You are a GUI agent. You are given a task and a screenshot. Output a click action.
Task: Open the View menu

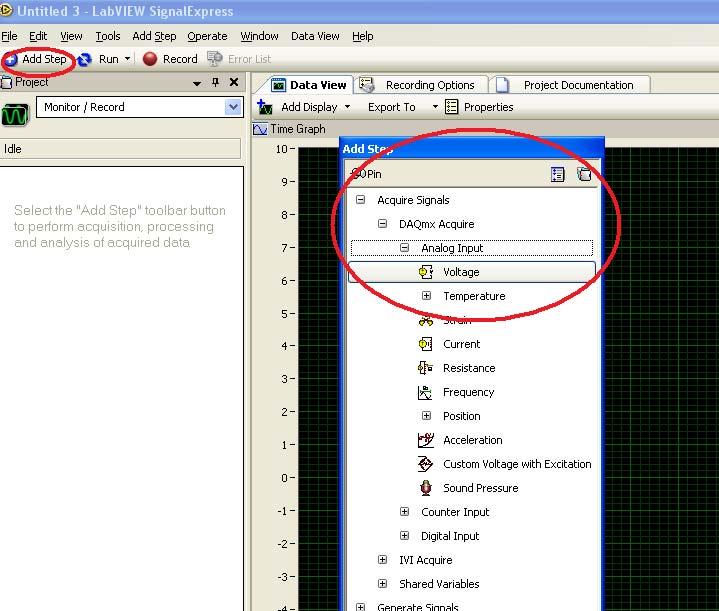coord(72,36)
